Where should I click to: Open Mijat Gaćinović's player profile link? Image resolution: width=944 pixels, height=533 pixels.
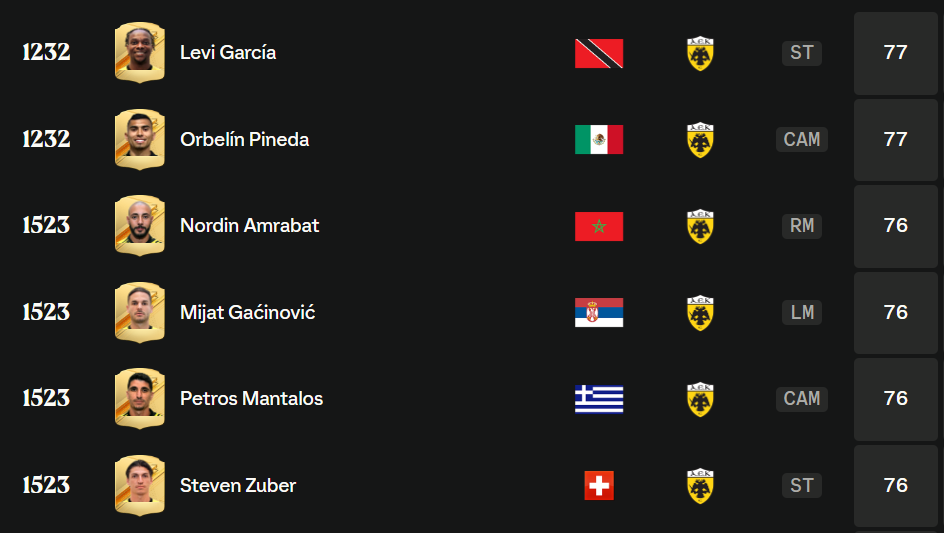pyautogui.click(x=247, y=312)
